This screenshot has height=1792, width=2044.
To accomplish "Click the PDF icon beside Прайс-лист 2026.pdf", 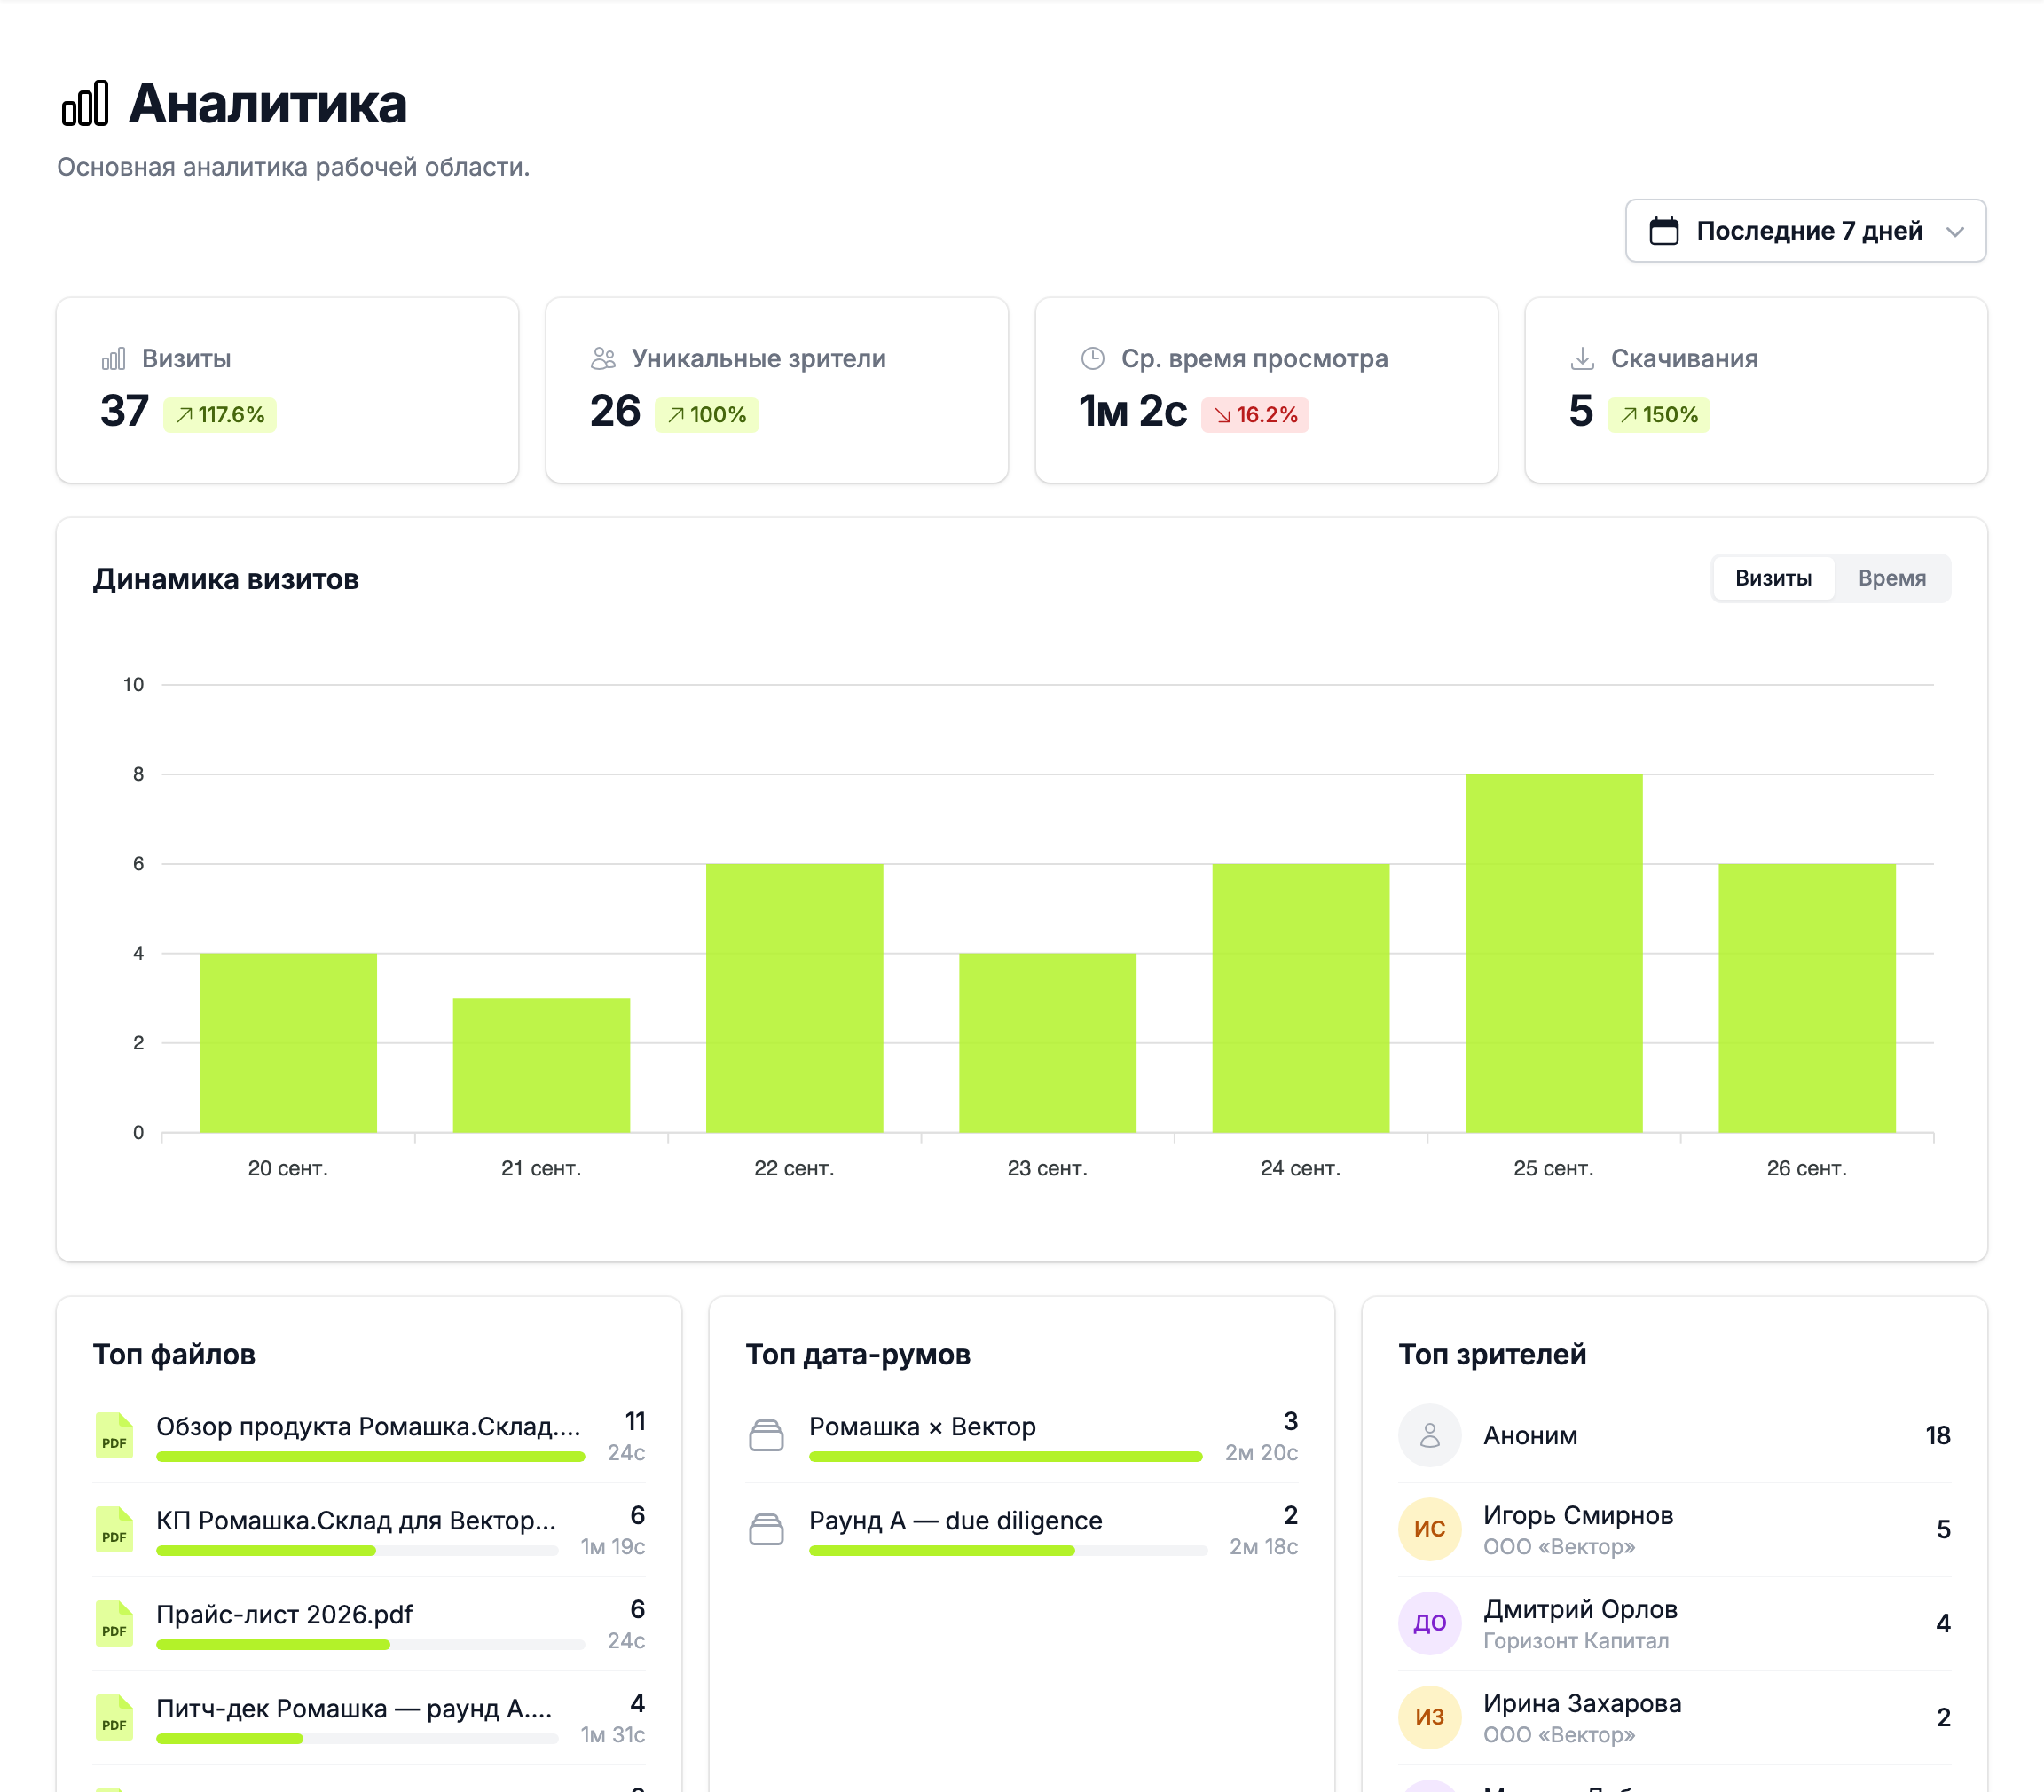I will click(x=114, y=1623).
